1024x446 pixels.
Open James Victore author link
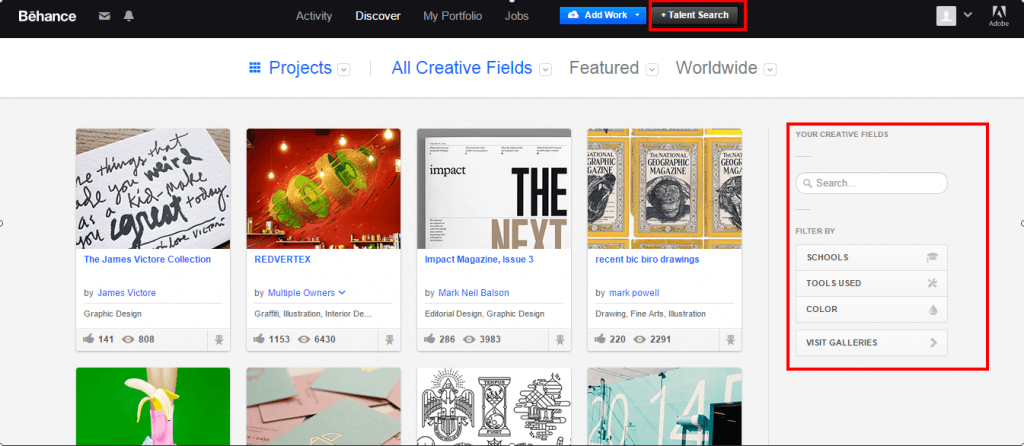click(x=126, y=293)
